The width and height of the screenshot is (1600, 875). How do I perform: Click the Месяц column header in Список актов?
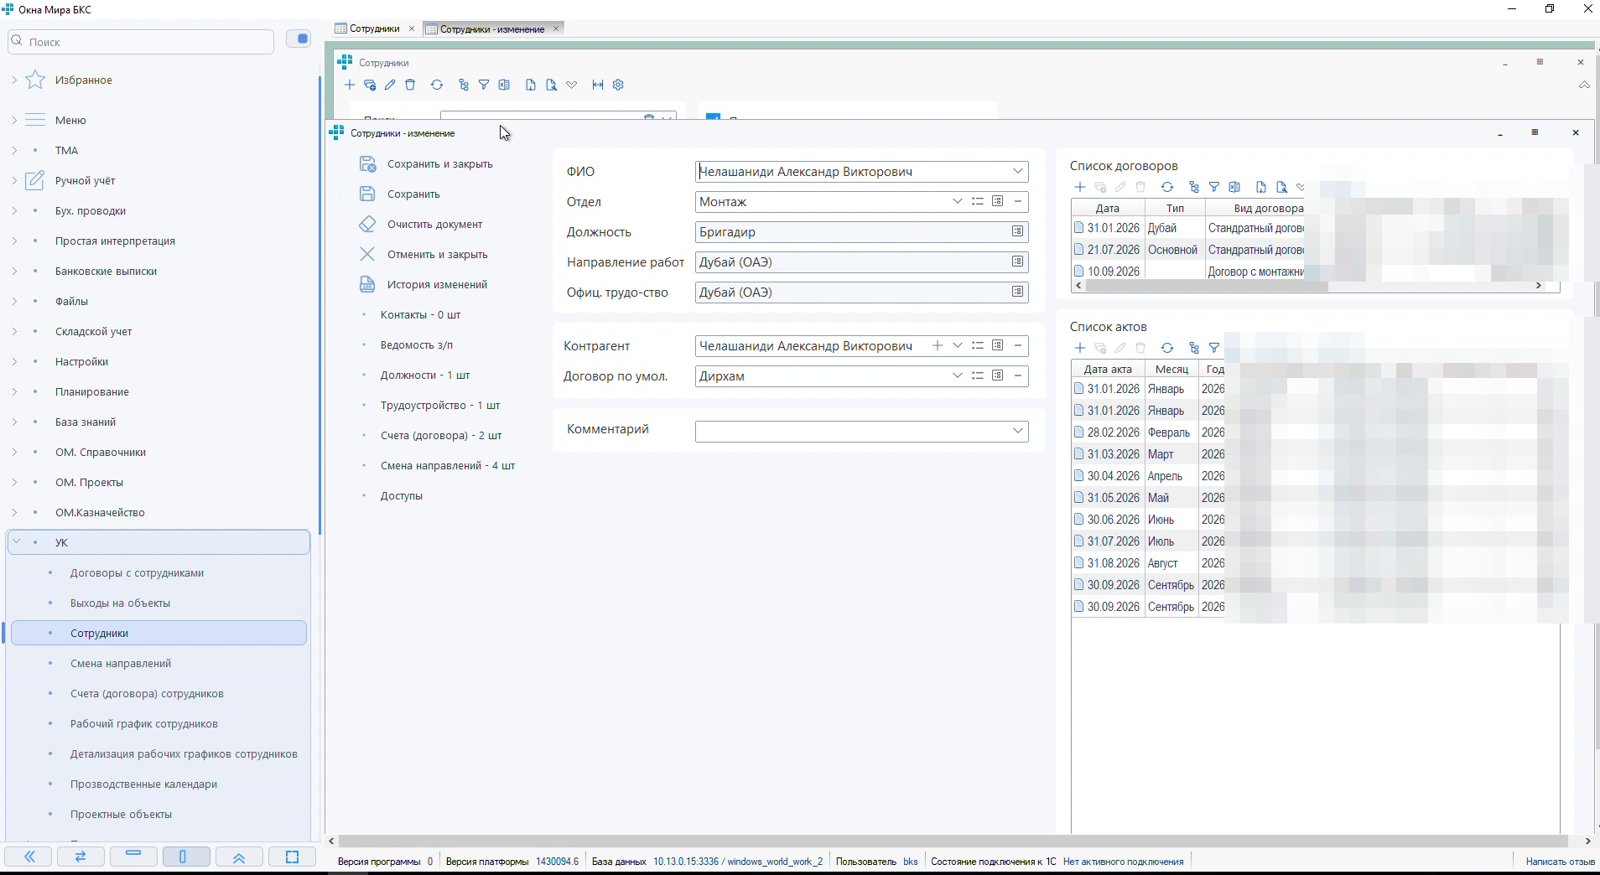click(1171, 370)
